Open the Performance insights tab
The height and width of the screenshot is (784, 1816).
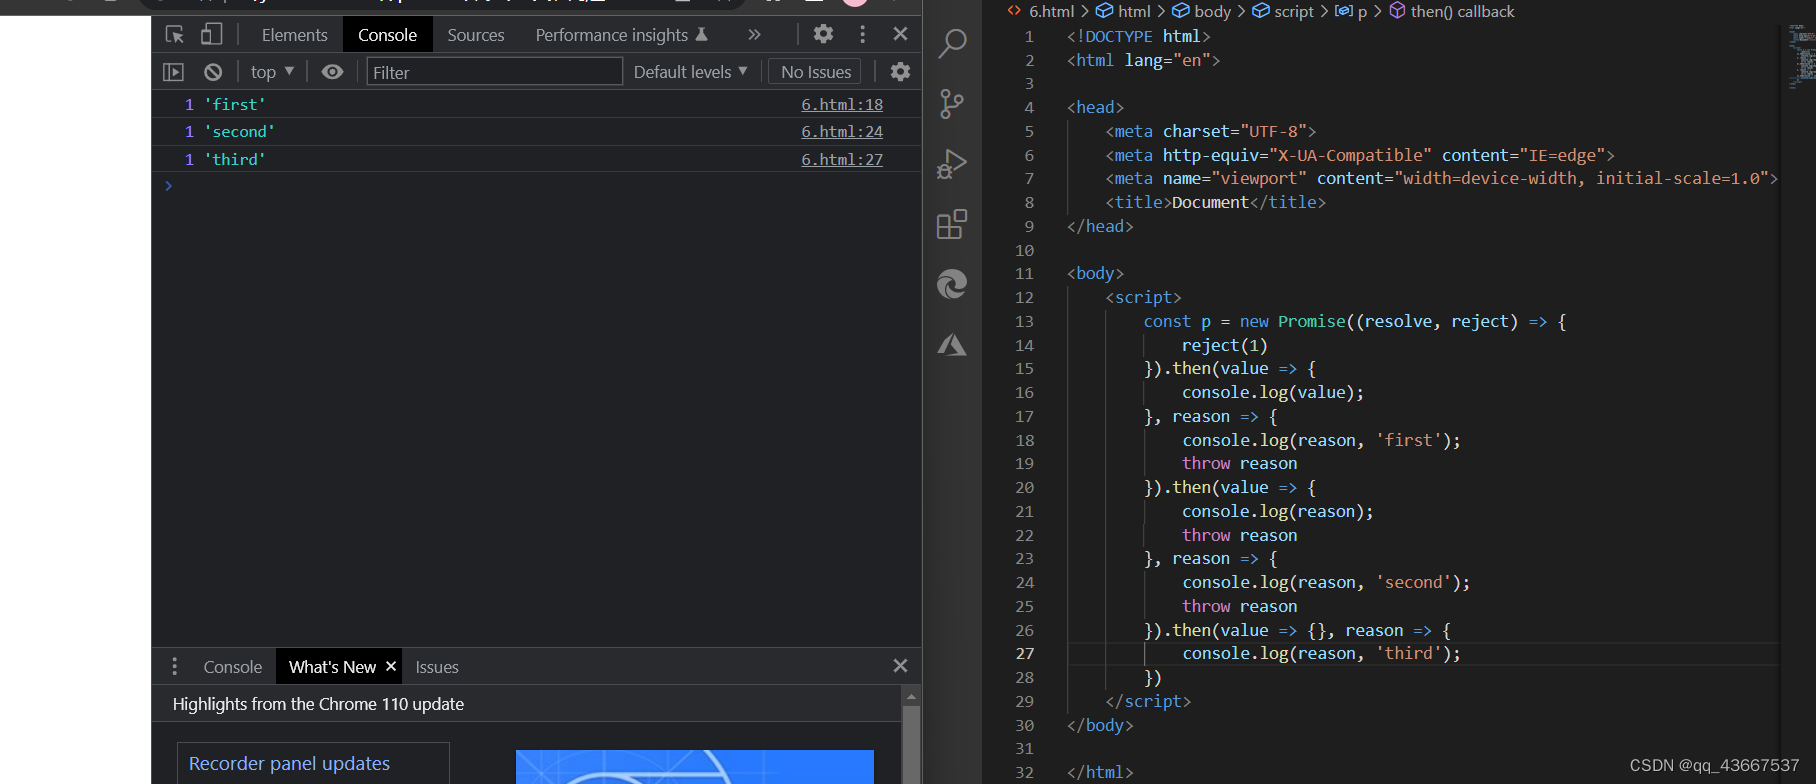point(621,35)
